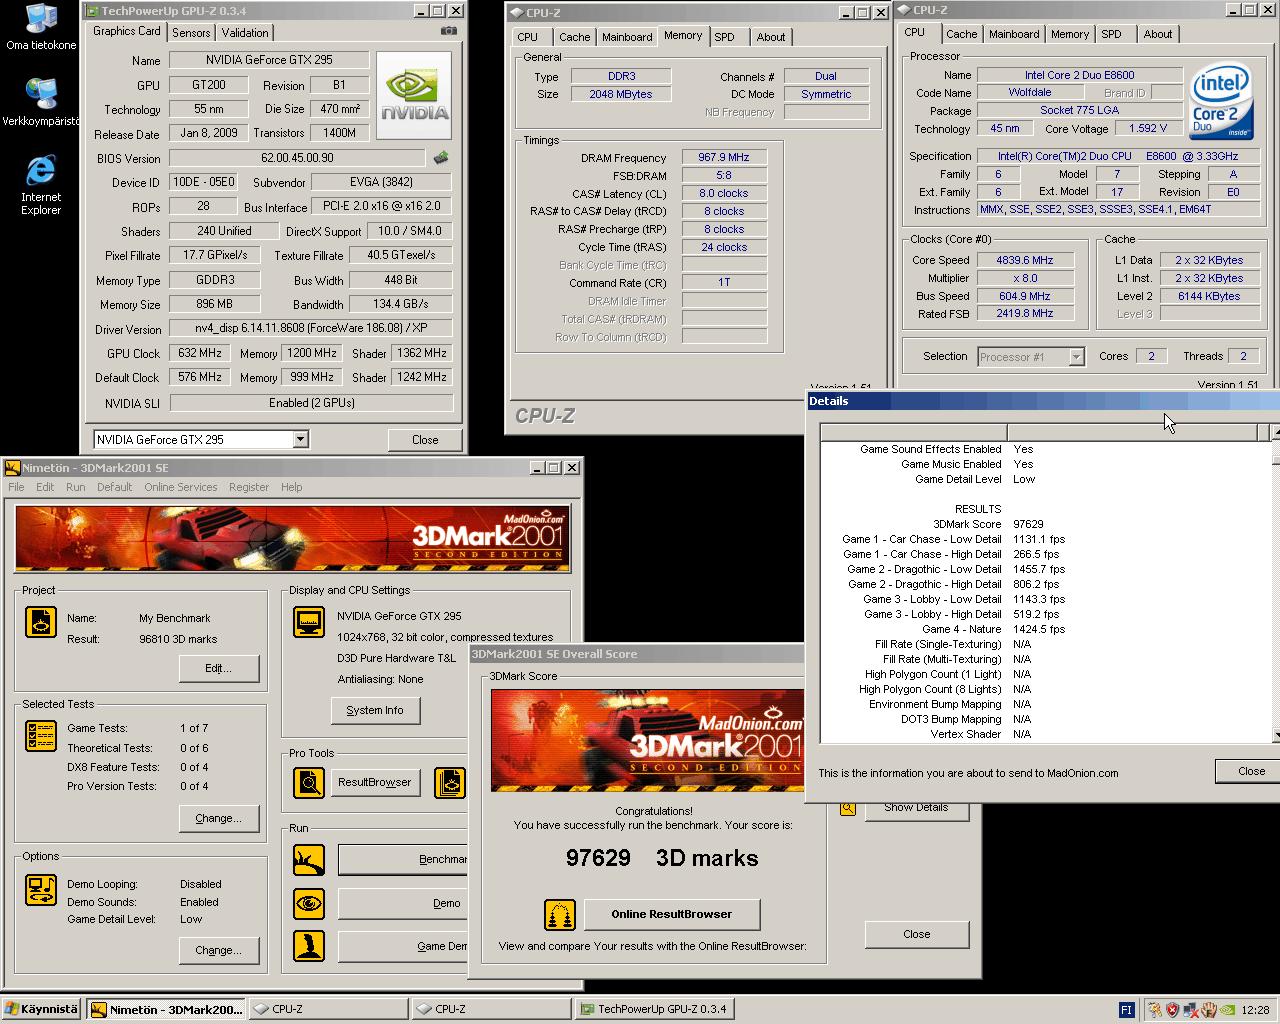This screenshot has width=1280, height=1024.
Task: Click the GPU-Z camera screenshot icon
Action: point(449,31)
